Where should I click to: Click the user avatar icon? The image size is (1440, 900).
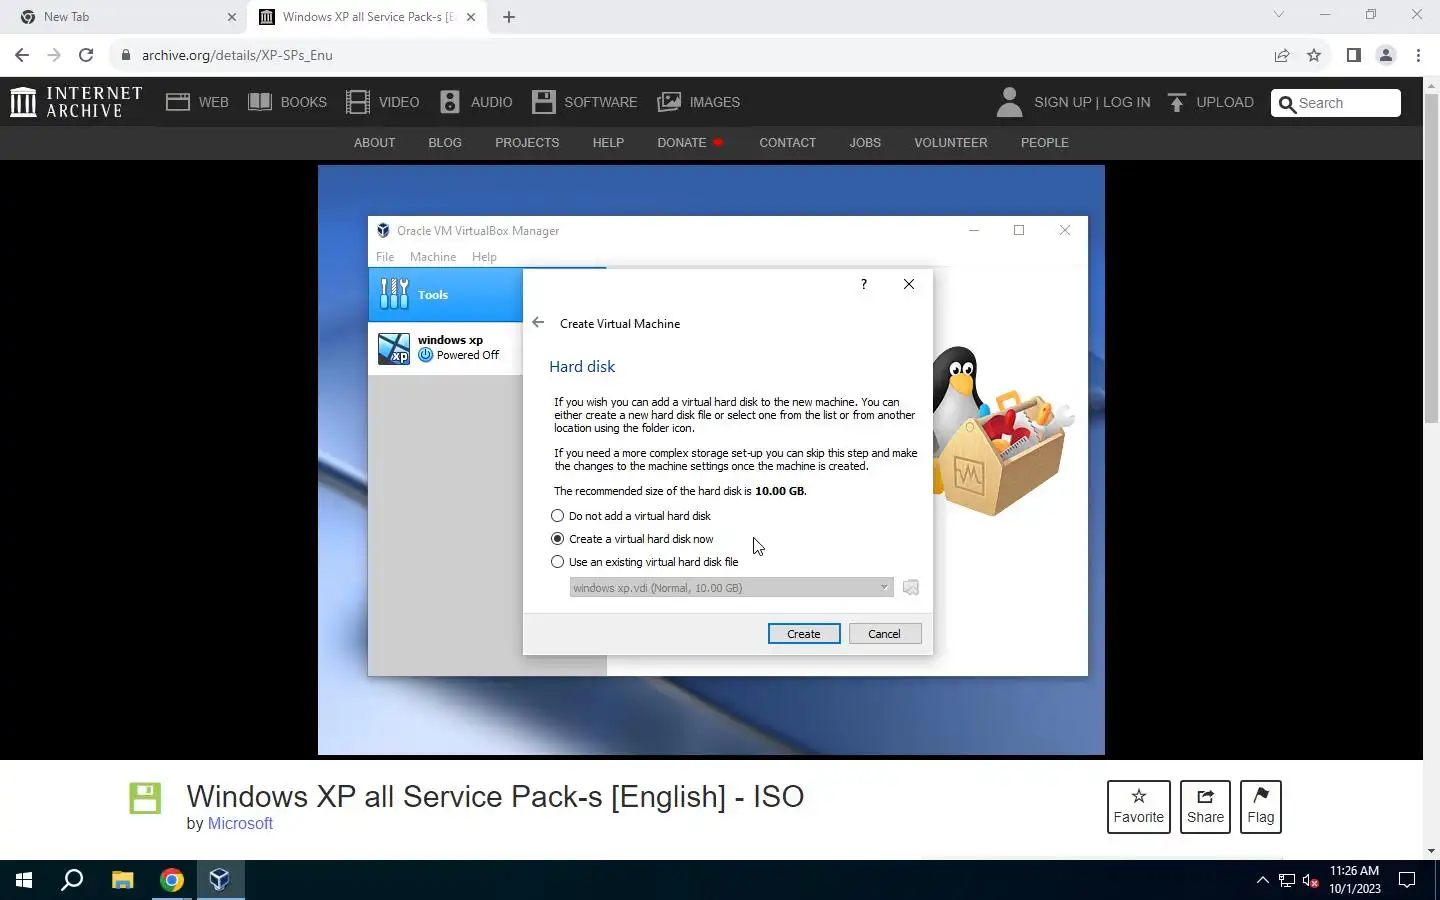click(x=1009, y=102)
